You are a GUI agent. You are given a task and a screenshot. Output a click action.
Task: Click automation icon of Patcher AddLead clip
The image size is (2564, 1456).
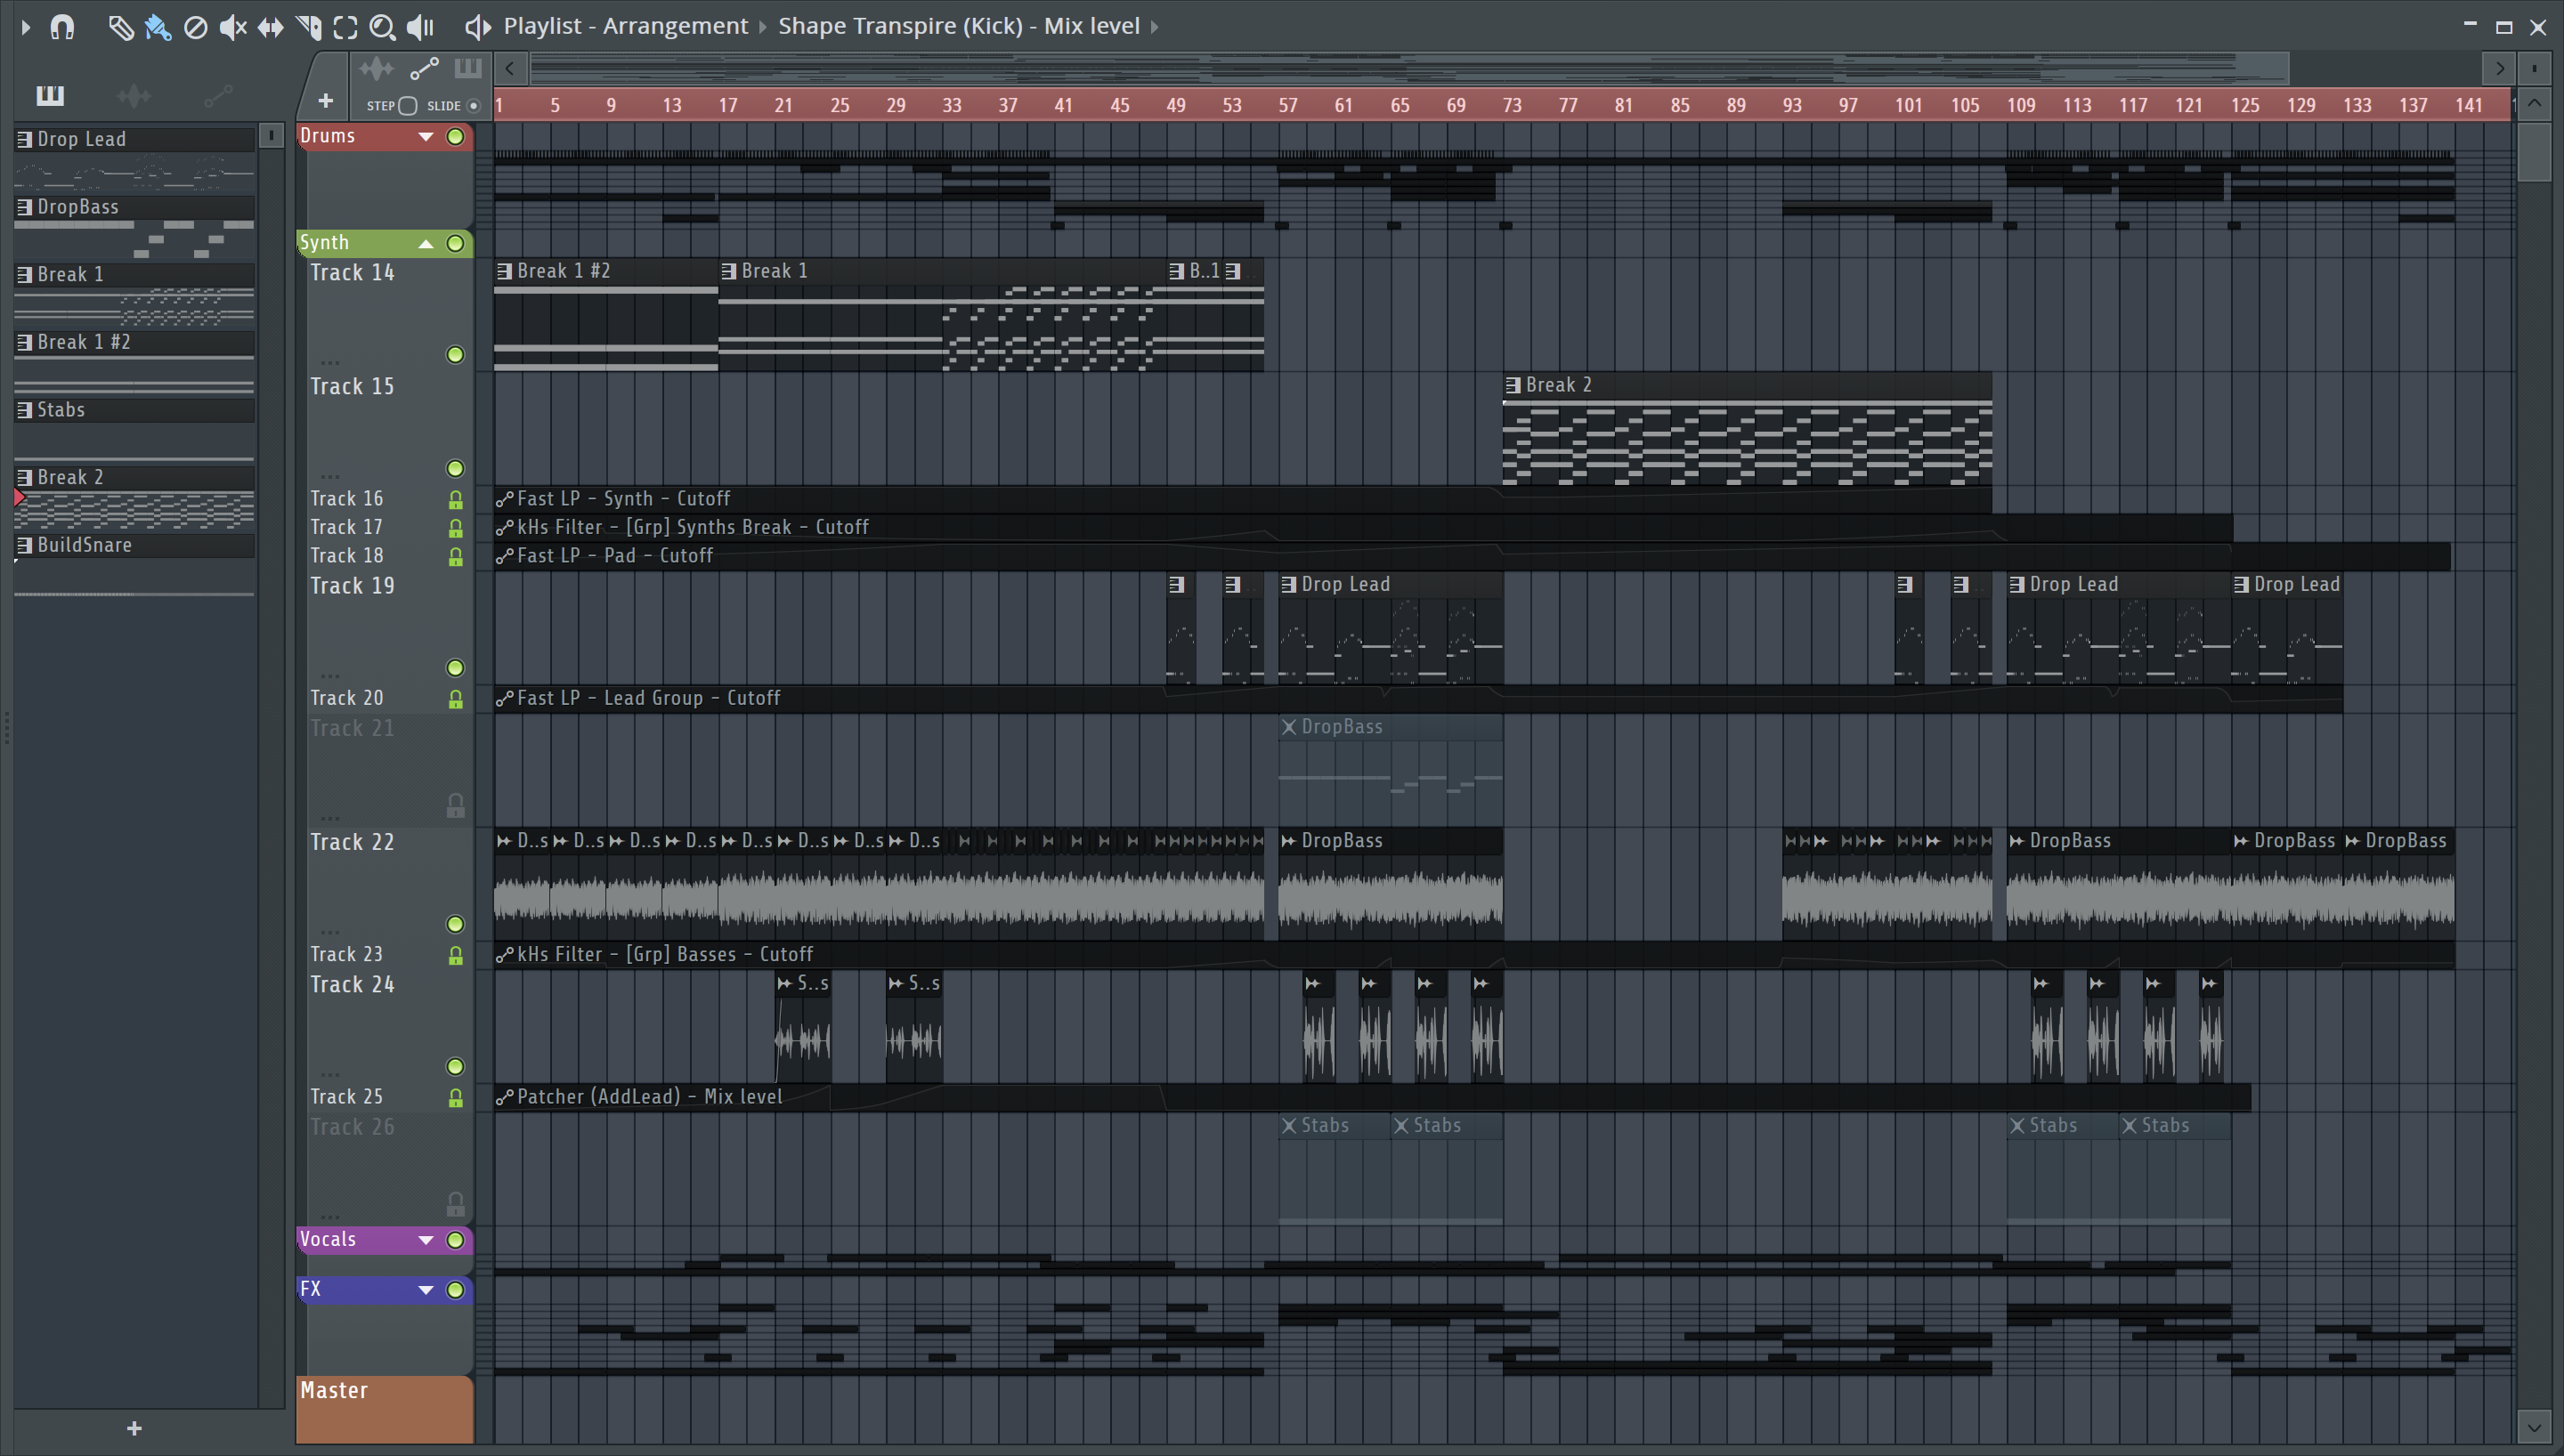(x=504, y=1097)
